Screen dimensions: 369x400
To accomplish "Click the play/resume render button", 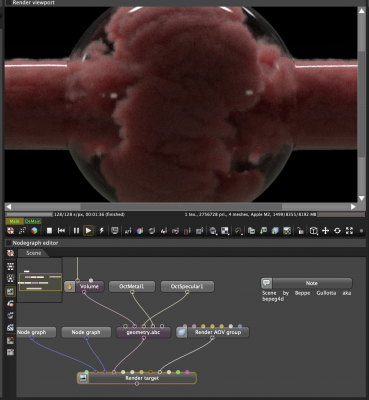I will [x=88, y=231].
